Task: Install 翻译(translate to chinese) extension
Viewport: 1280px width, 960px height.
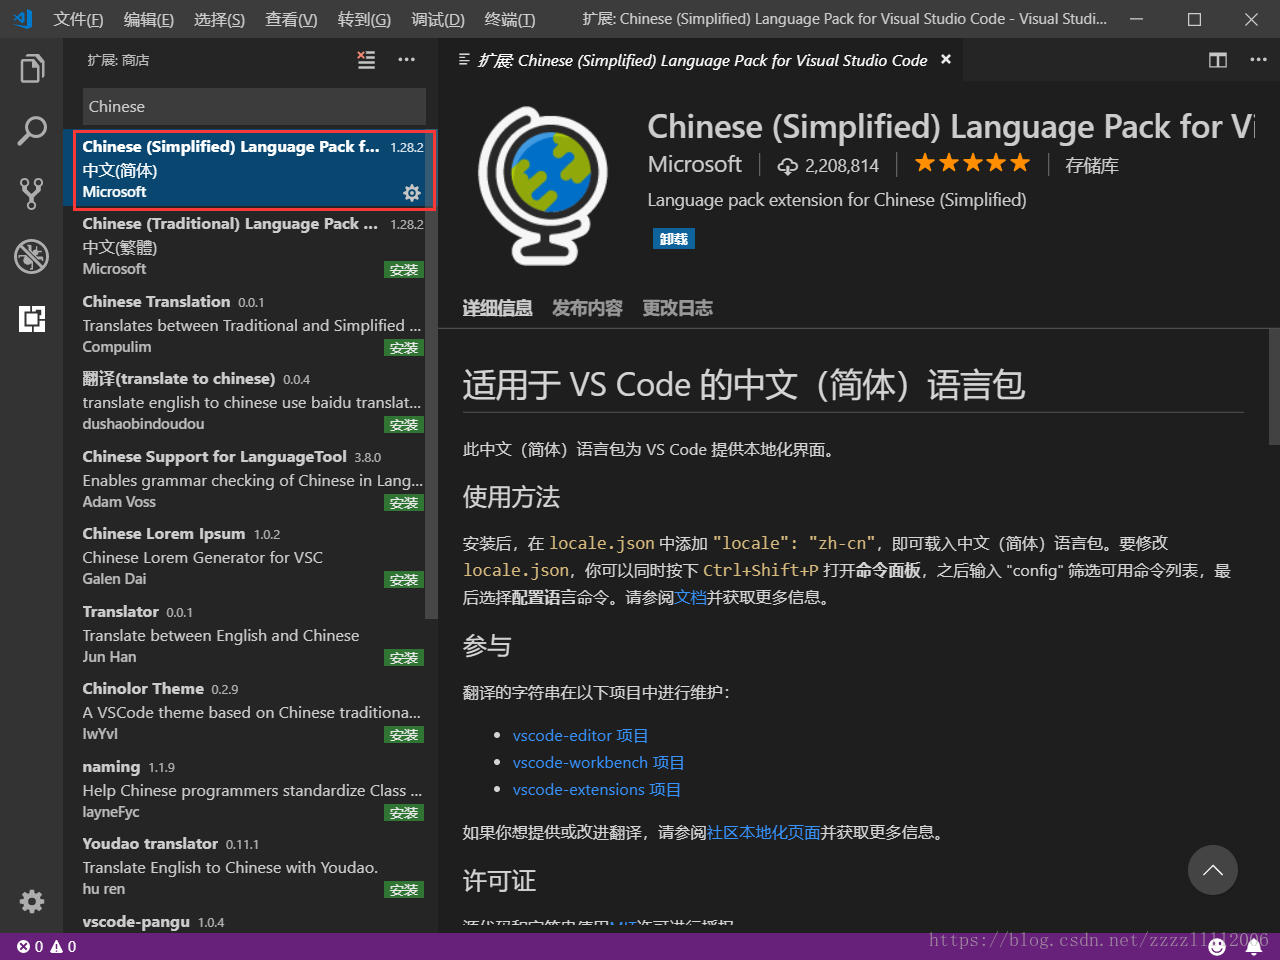Action: 404,425
